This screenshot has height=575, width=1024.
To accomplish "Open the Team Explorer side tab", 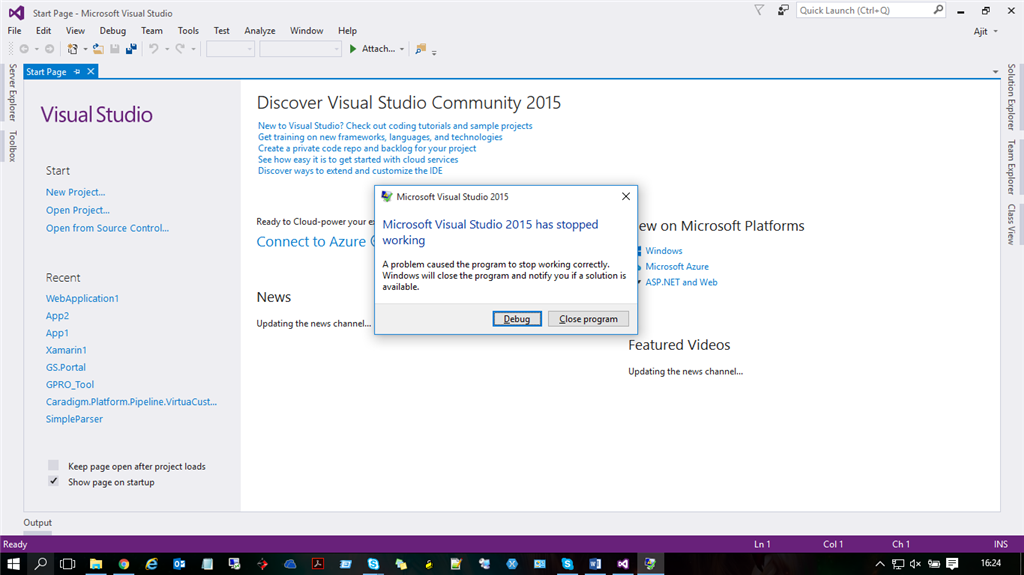I will tap(1011, 167).
